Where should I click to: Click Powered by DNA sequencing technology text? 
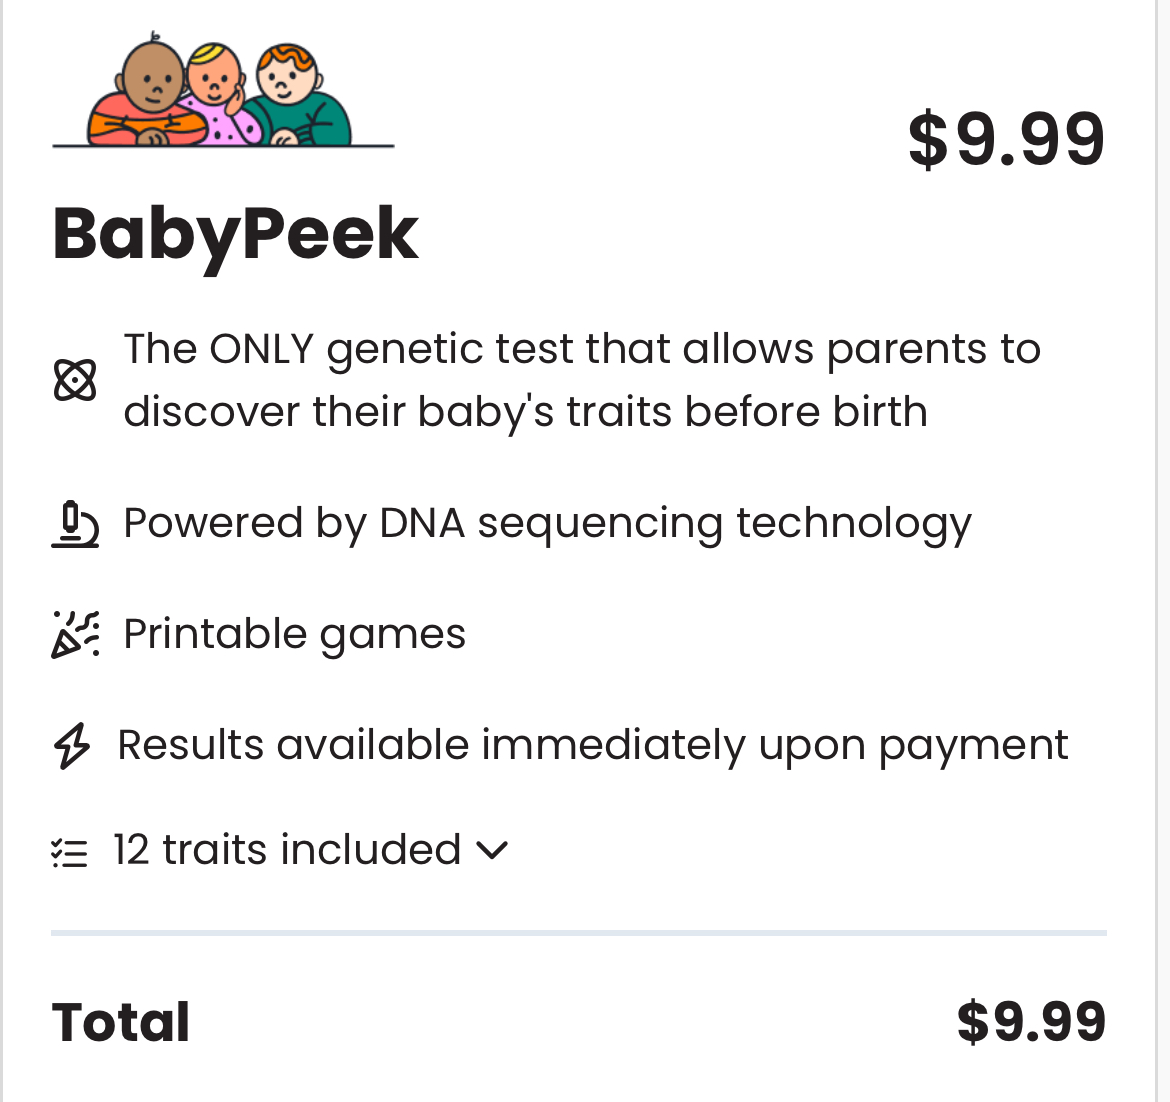(547, 523)
